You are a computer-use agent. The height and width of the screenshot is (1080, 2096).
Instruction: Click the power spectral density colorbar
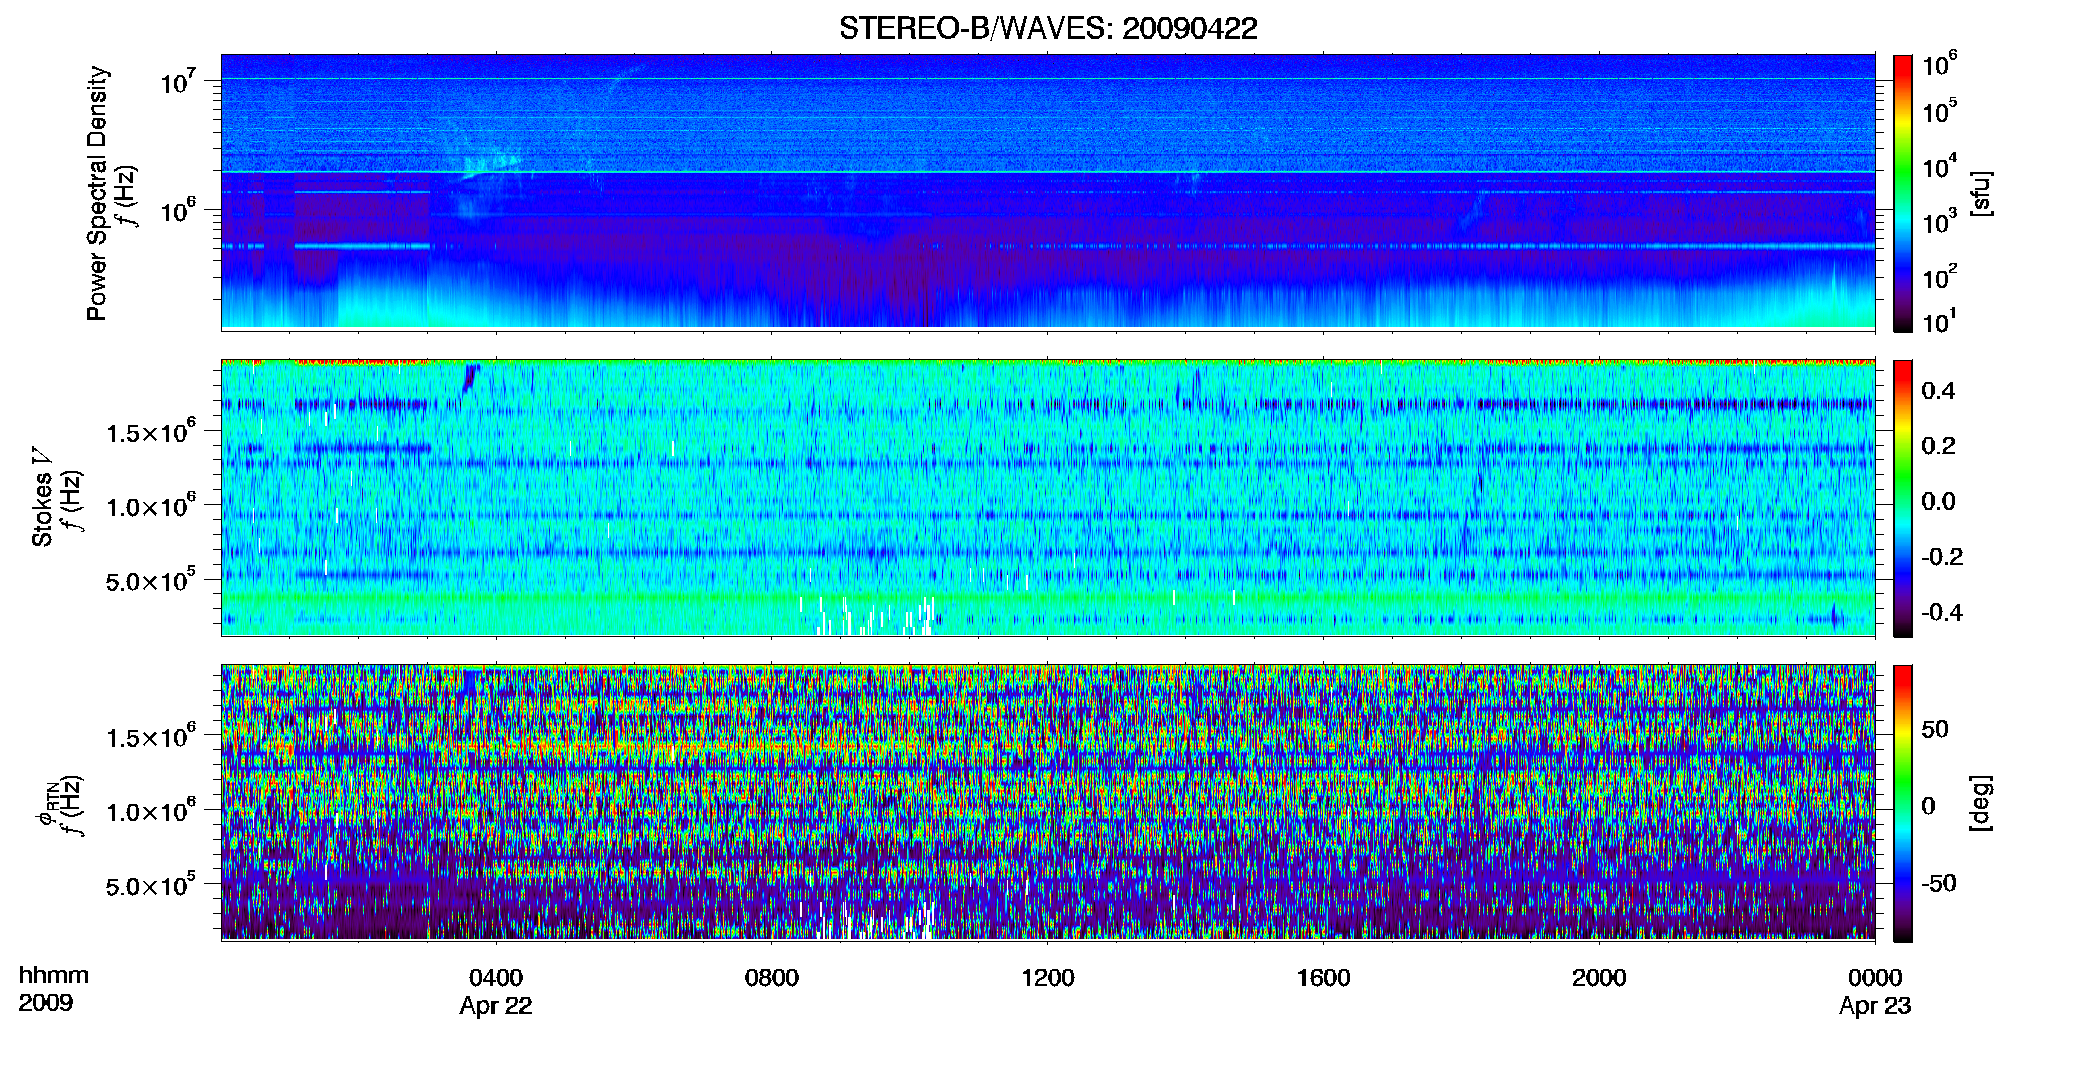(1902, 193)
